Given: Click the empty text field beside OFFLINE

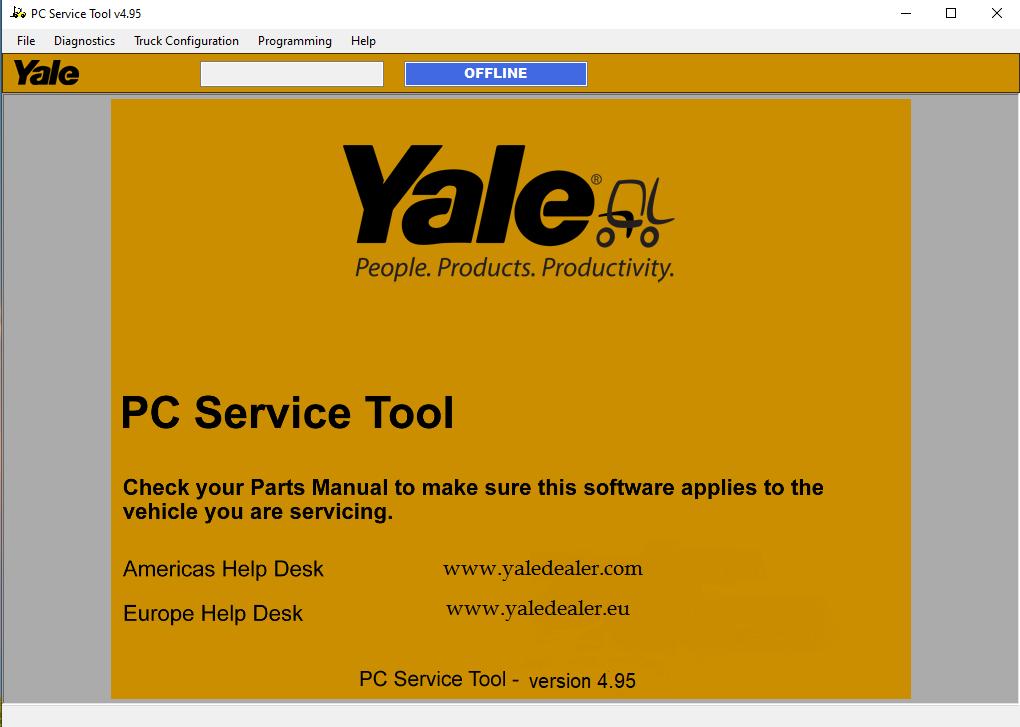Looking at the screenshot, I should coord(292,73).
